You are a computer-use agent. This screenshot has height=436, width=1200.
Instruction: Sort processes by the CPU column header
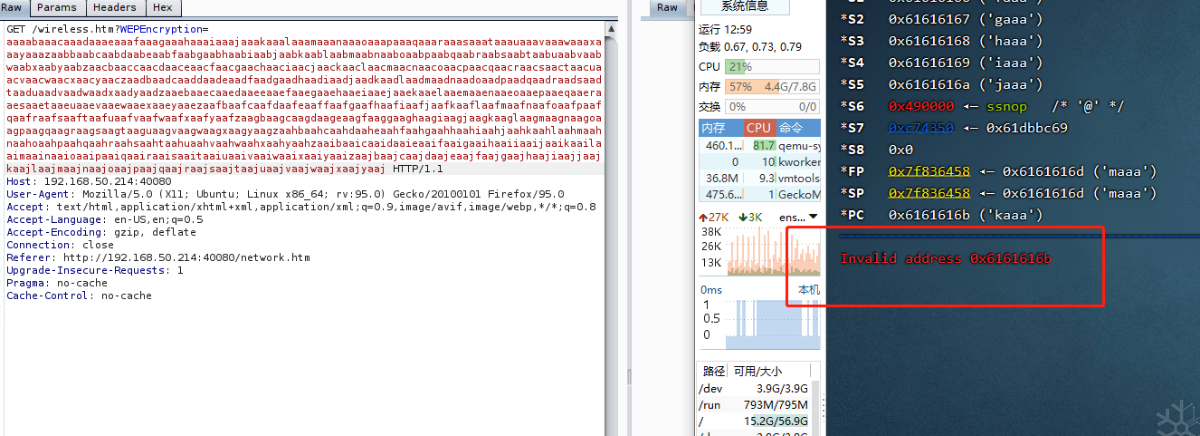(x=759, y=128)
